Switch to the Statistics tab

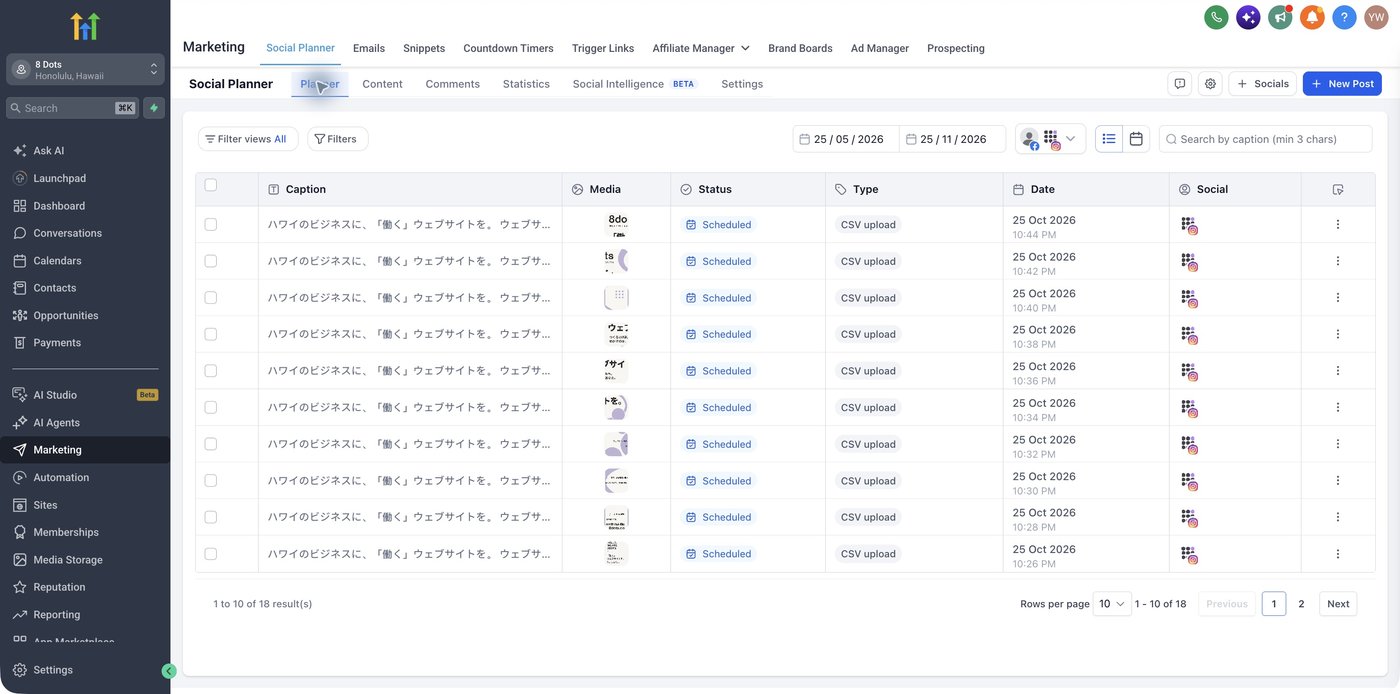pyautogui.click(x=526, y=84)
